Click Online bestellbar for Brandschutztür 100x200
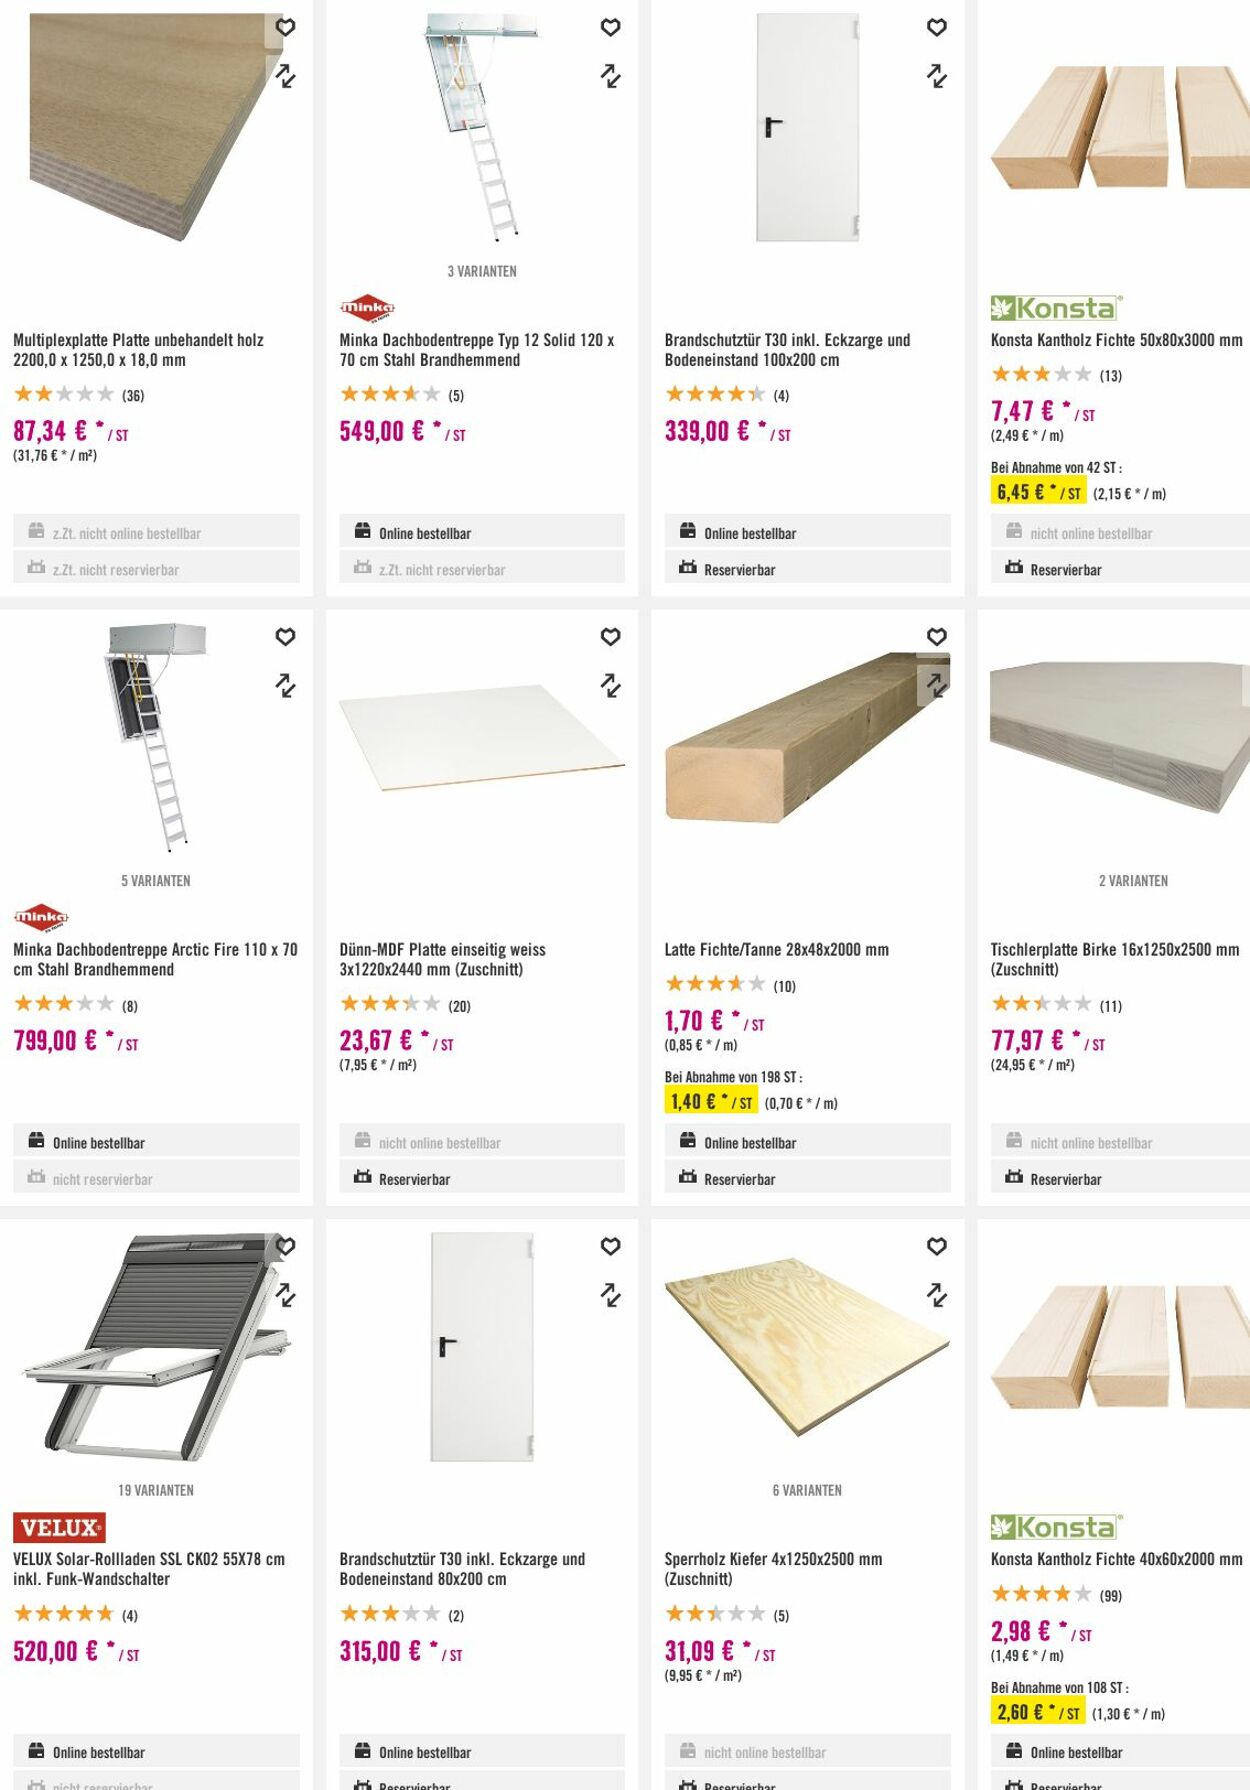The image size is (1250, 1790). click(807, 533)
